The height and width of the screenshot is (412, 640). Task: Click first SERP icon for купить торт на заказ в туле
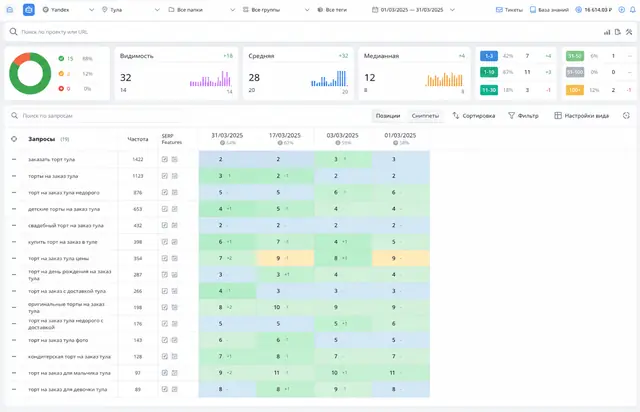point(165,242)
